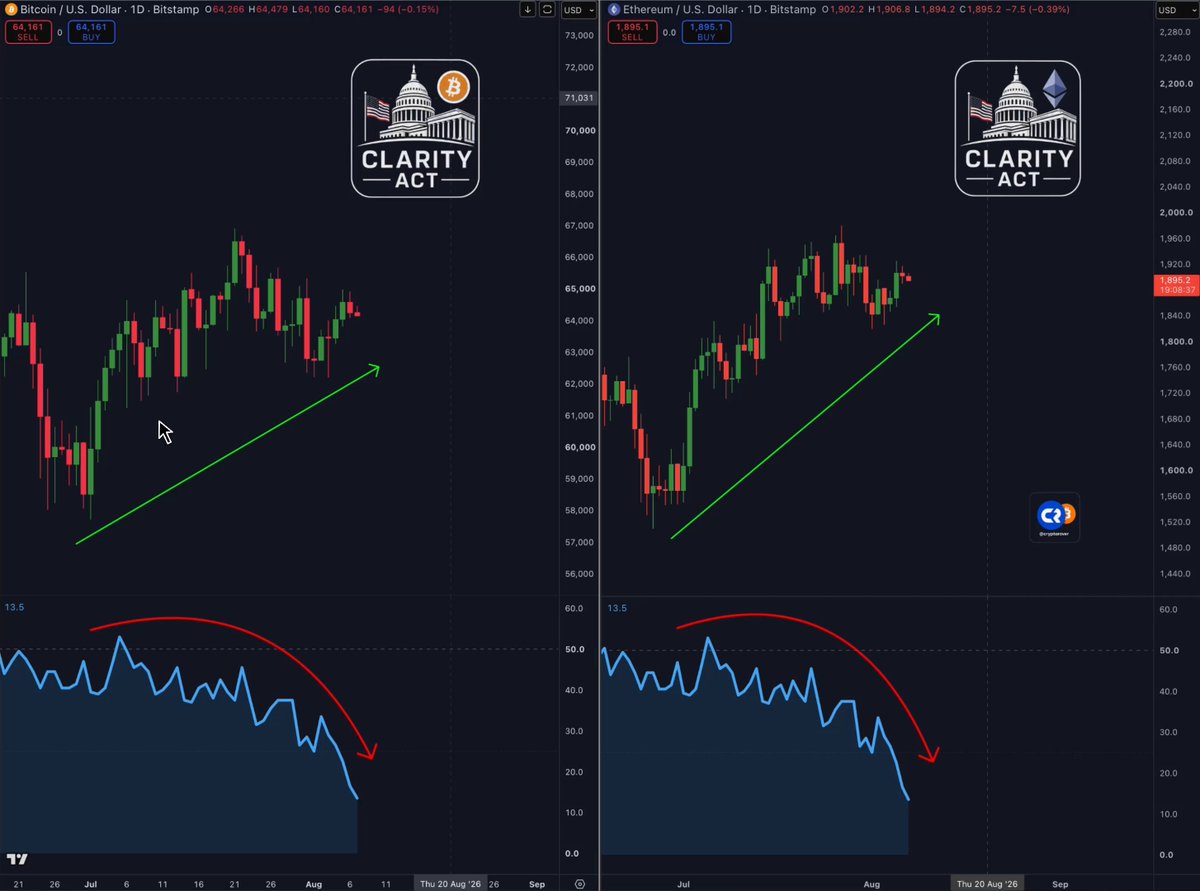The width and height of the screenshot is (1200, 891).
Task: Click the 64,161 BUY button
Action: coord(93,32)
